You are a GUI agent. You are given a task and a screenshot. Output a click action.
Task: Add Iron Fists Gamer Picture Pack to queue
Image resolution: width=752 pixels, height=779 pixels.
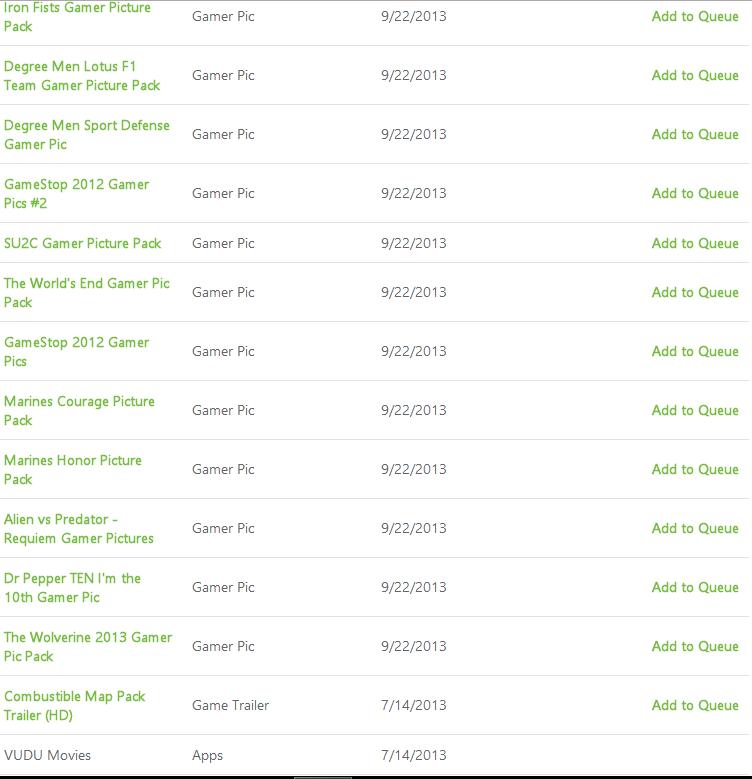click(x=695, y=16)
